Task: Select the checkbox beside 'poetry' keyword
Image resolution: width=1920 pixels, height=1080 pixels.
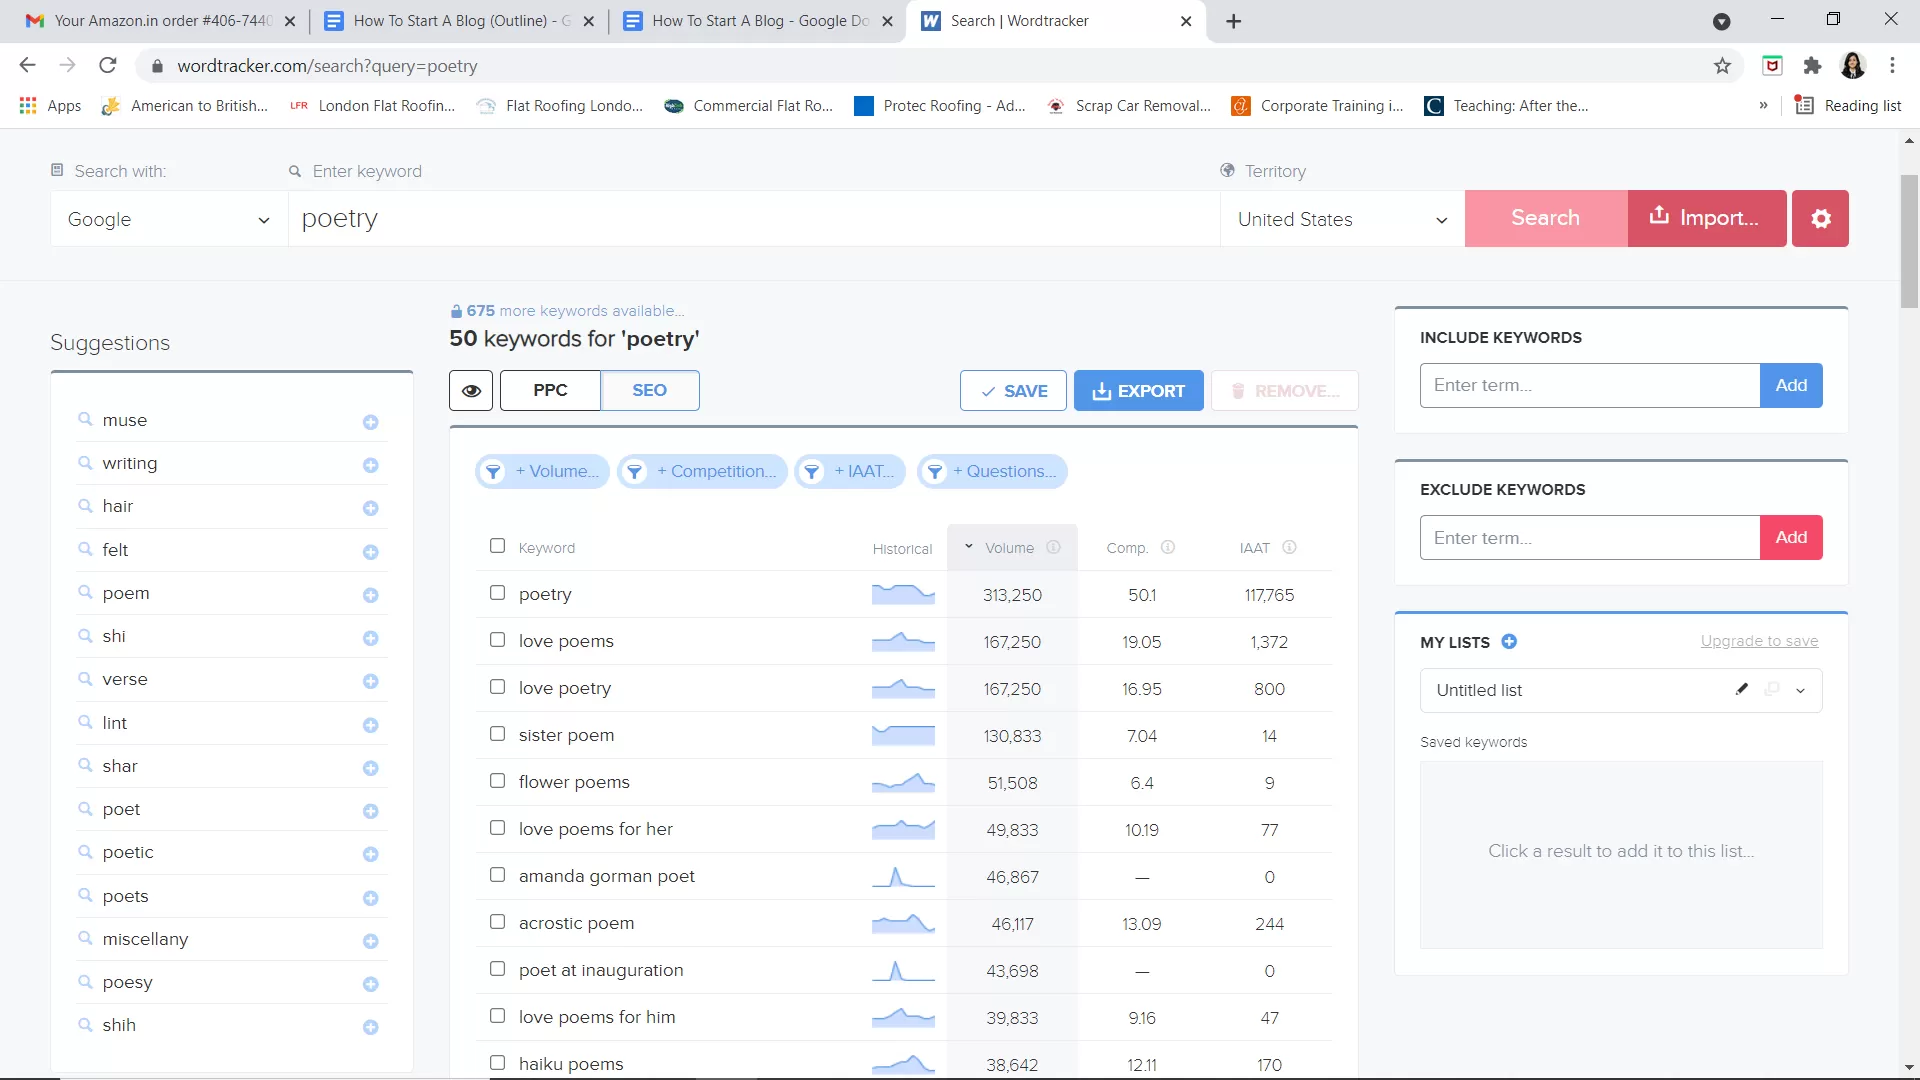Action: coord(497,593)
